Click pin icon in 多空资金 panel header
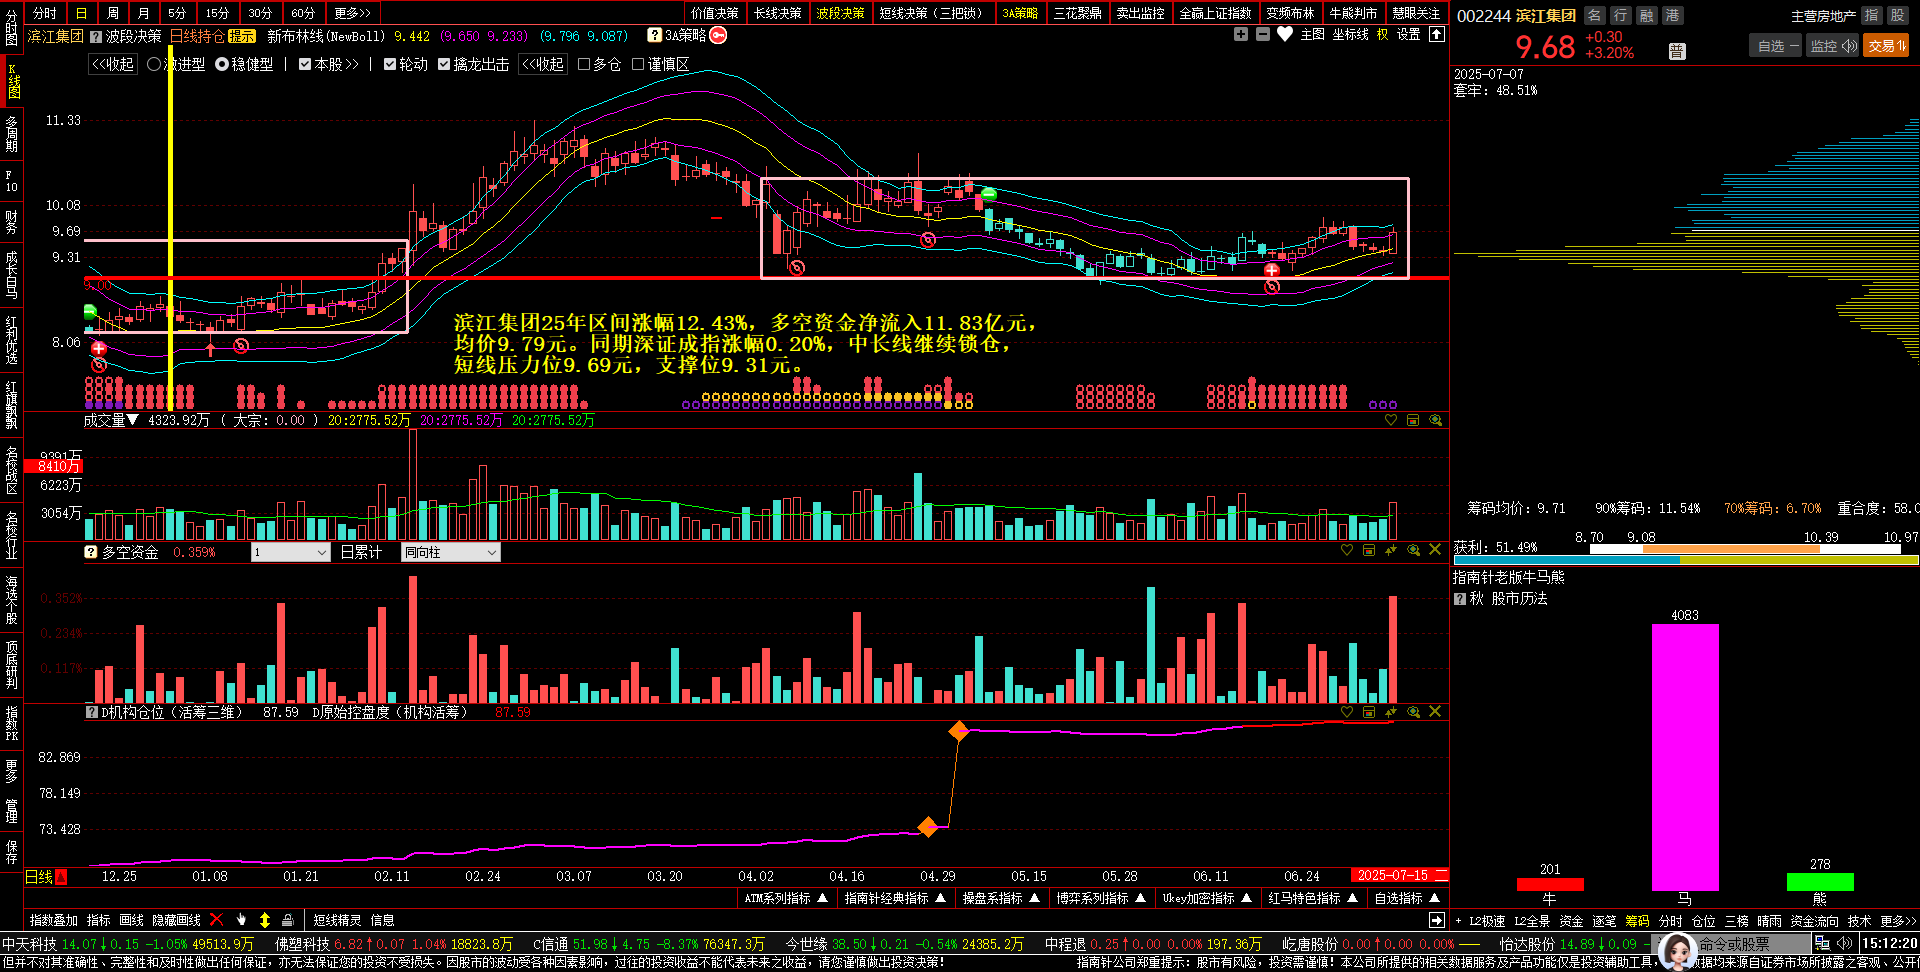This screenshot has height=972, width=1920. click(1391, 550)
